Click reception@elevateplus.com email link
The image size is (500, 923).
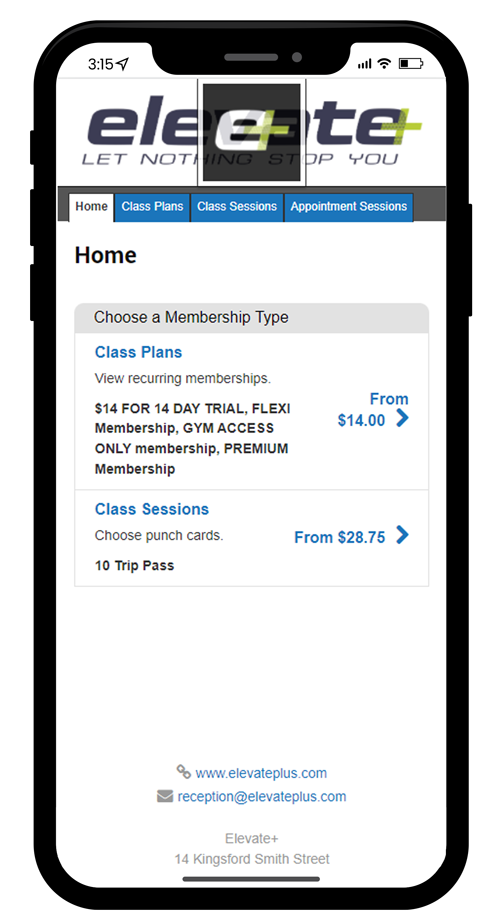point(262,796)
